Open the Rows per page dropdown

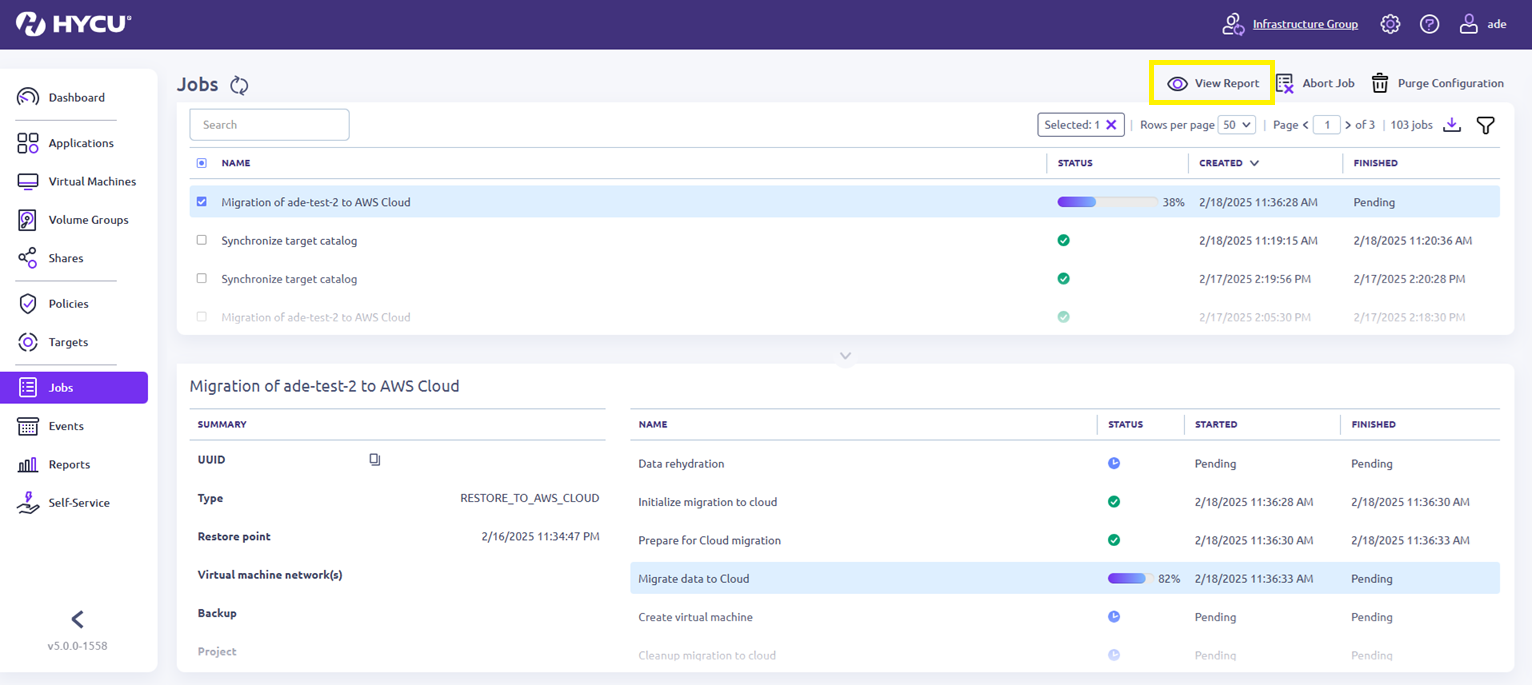tap(1237, 125)
